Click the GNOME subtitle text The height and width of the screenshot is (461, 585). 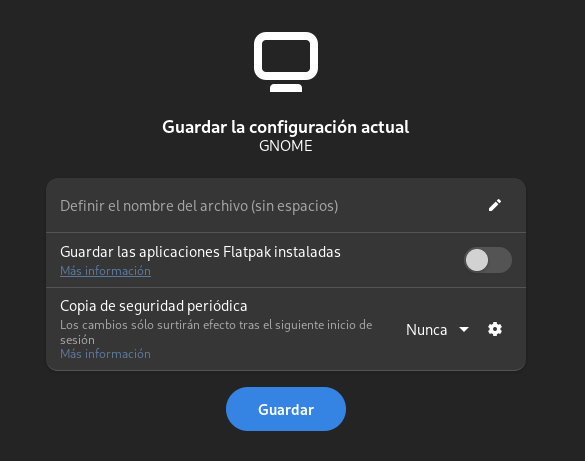286,146
